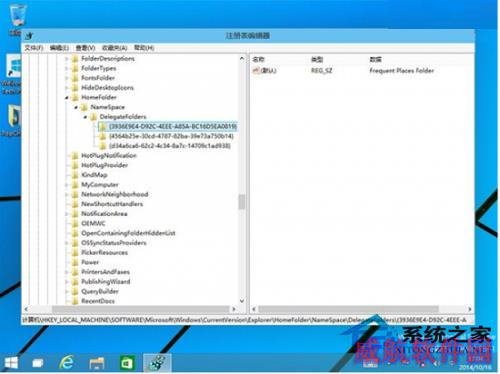Click the DelegateFolders folder icon

point(94,117)
